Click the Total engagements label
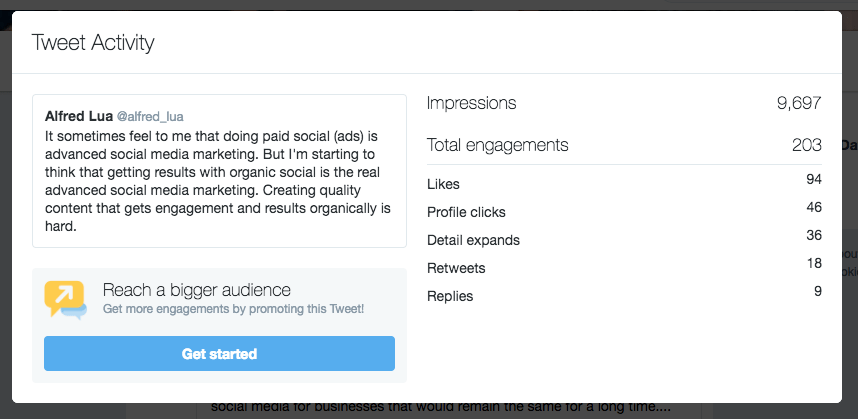The image size is (858, 419). [497, 145]
